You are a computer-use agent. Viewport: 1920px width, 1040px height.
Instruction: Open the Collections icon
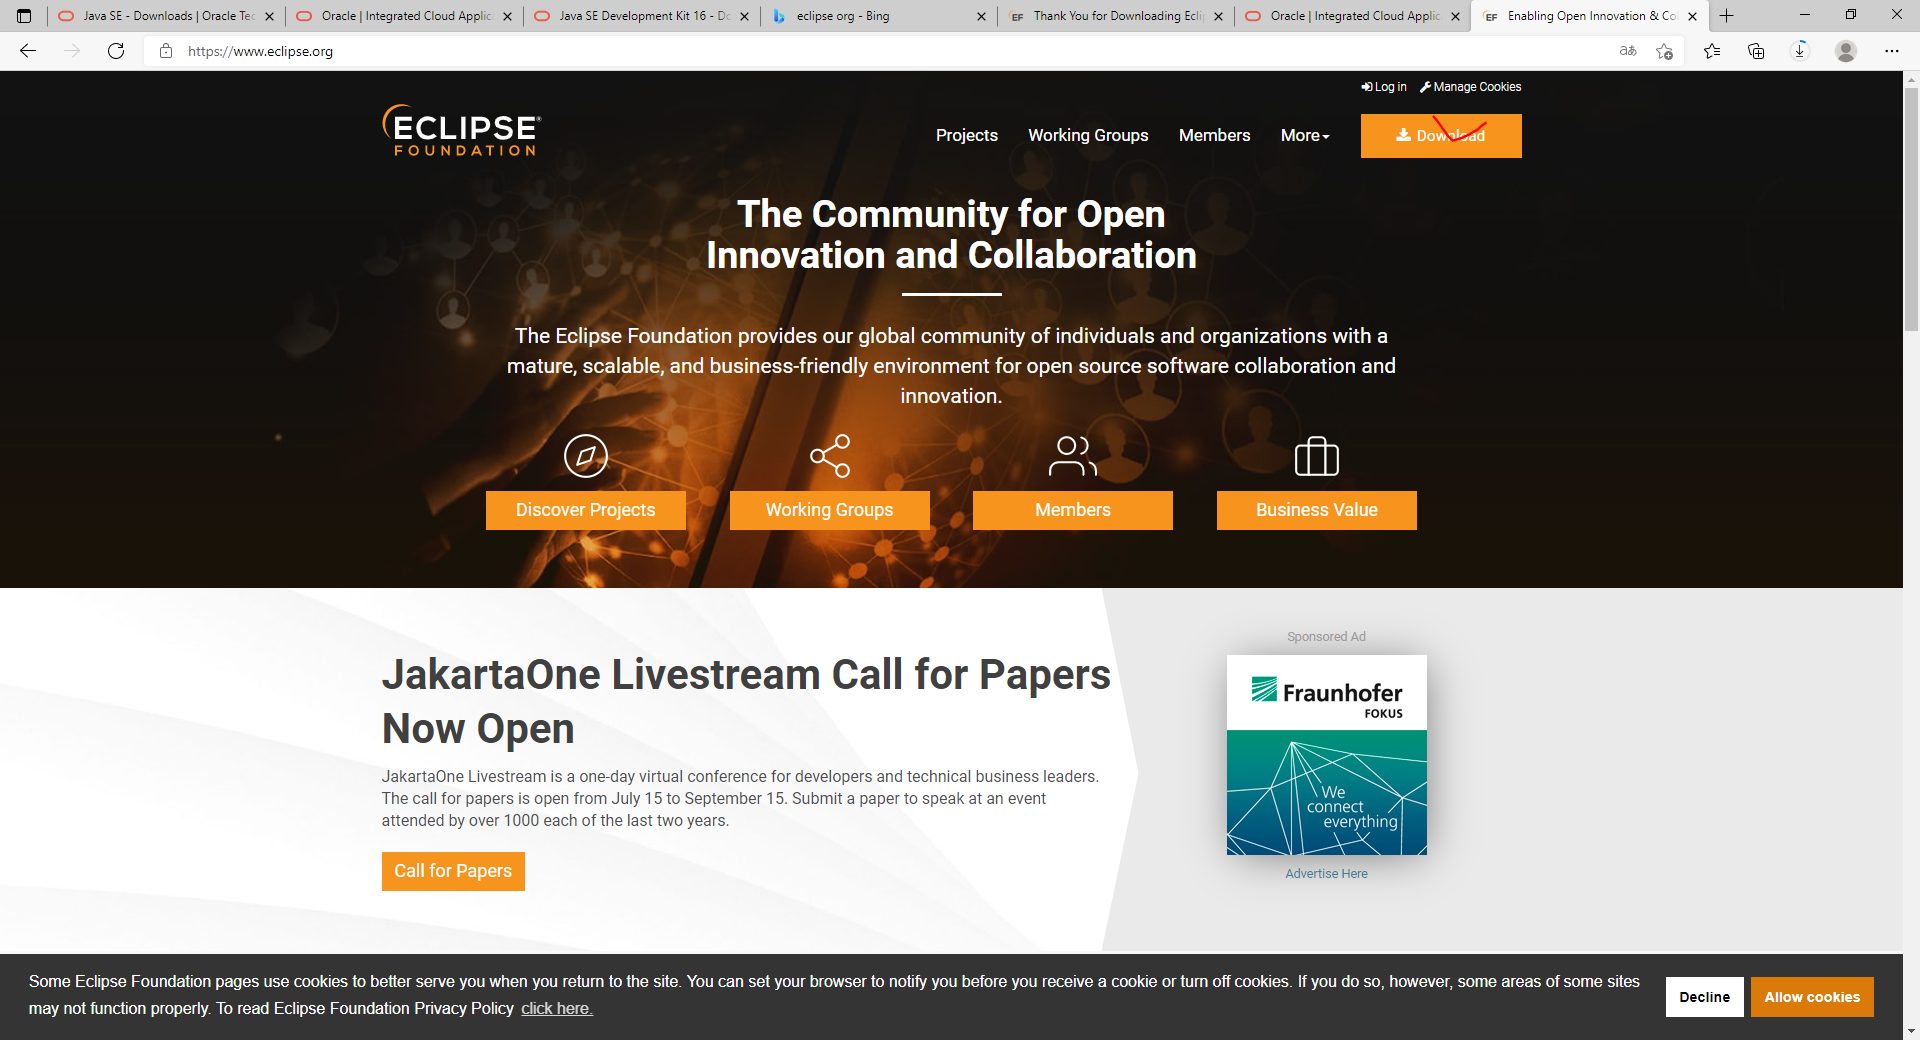point(1756,51)
